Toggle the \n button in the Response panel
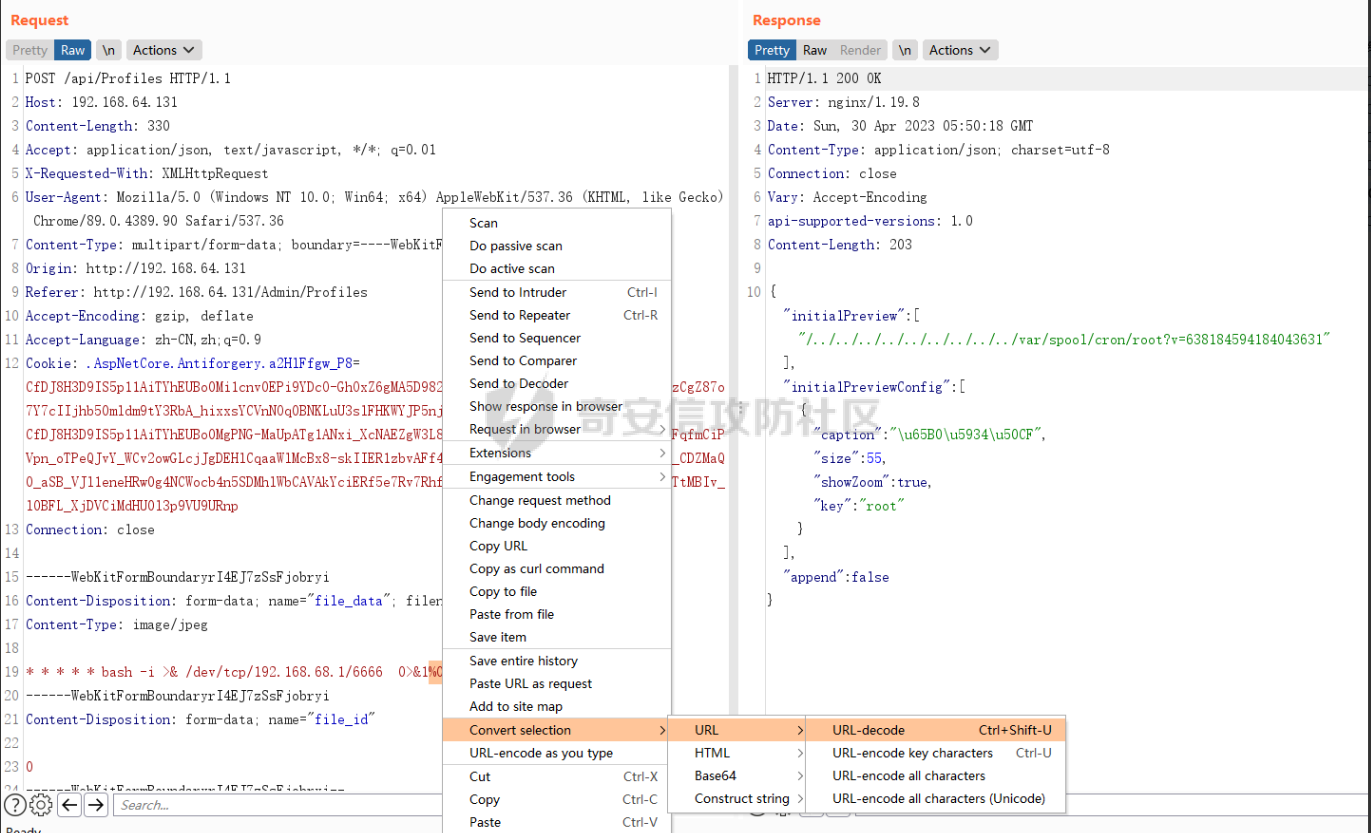The height and width of the screenshot is (833, 1371). pos(905,50)
